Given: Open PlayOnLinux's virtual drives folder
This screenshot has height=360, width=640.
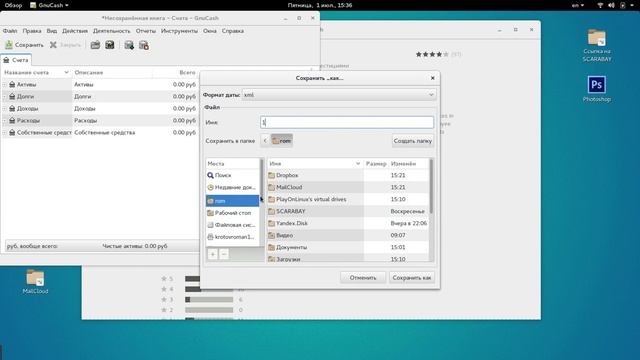Looking at the screenshot, I should point(348,199).
